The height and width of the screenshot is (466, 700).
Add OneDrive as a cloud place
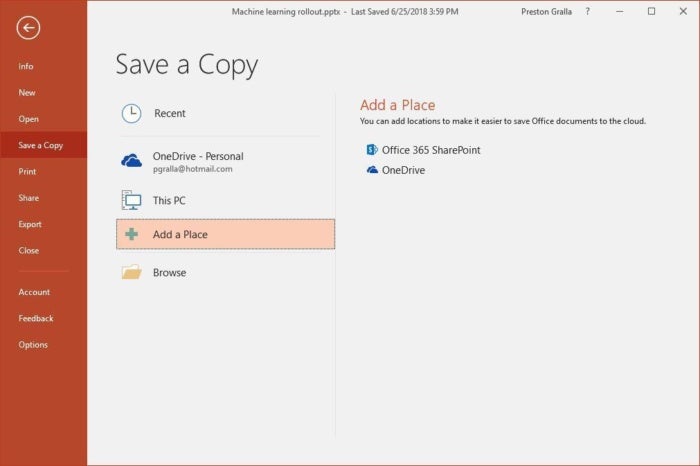[x=396, y=170]
